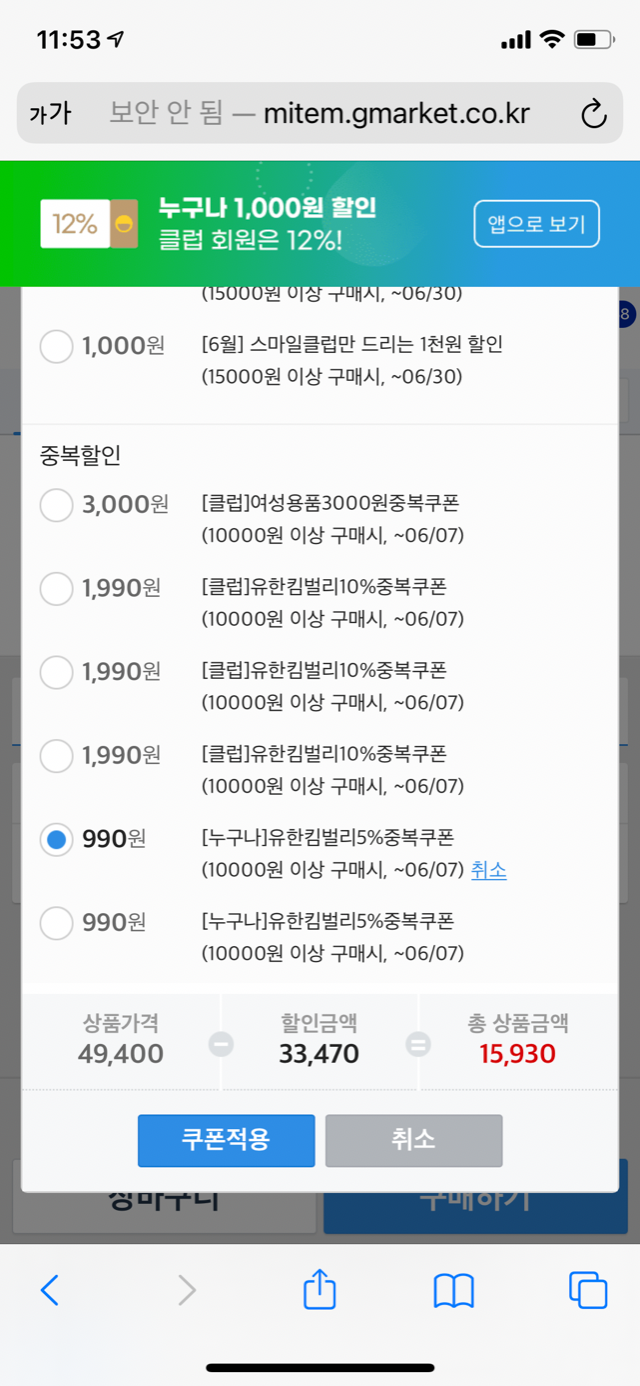Select the 3,000원 여성용품 coupon radio
This screenshot has width=640, height=1386.
point(56,505)
